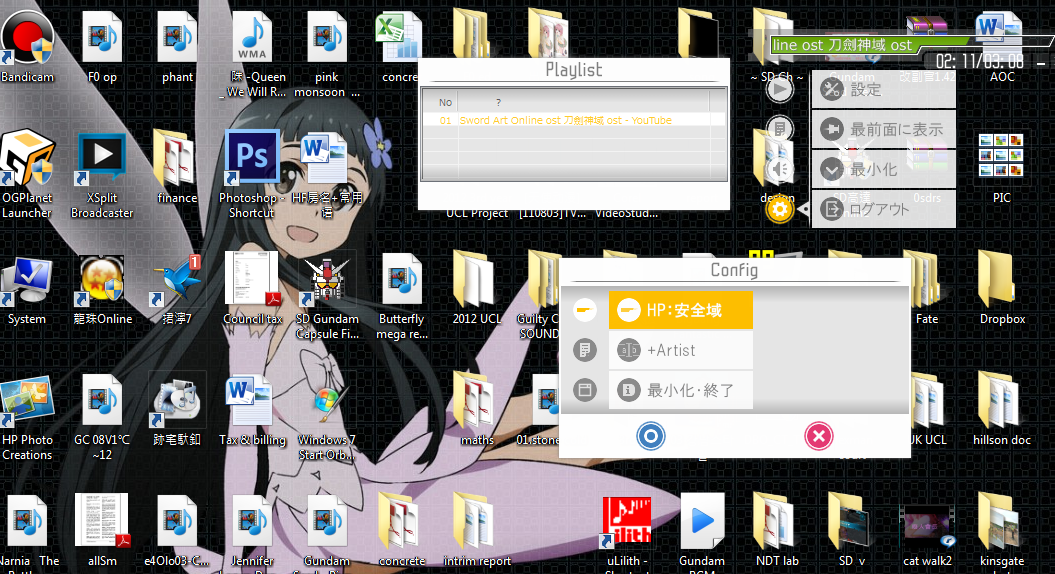Select the pink monsoon video file

click(327, 55)
